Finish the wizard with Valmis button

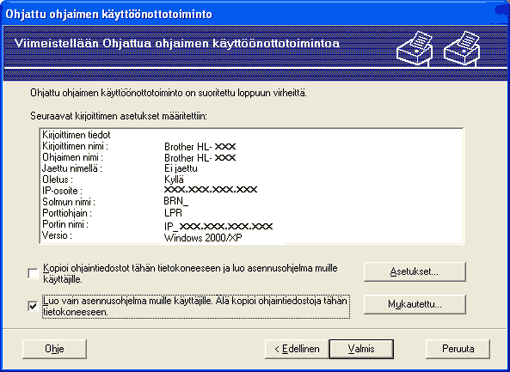pyautogui.click(x=361, y=349)
